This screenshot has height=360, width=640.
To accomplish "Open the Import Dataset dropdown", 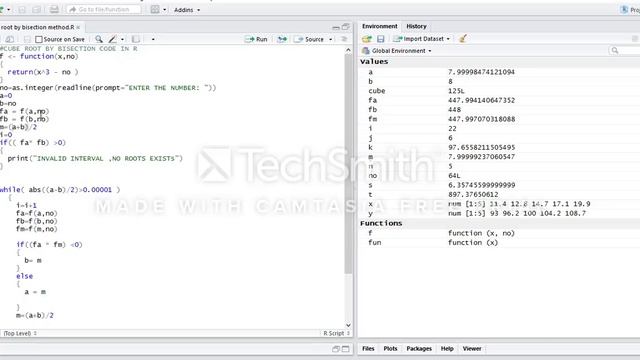I will click(x=422, y=39).
